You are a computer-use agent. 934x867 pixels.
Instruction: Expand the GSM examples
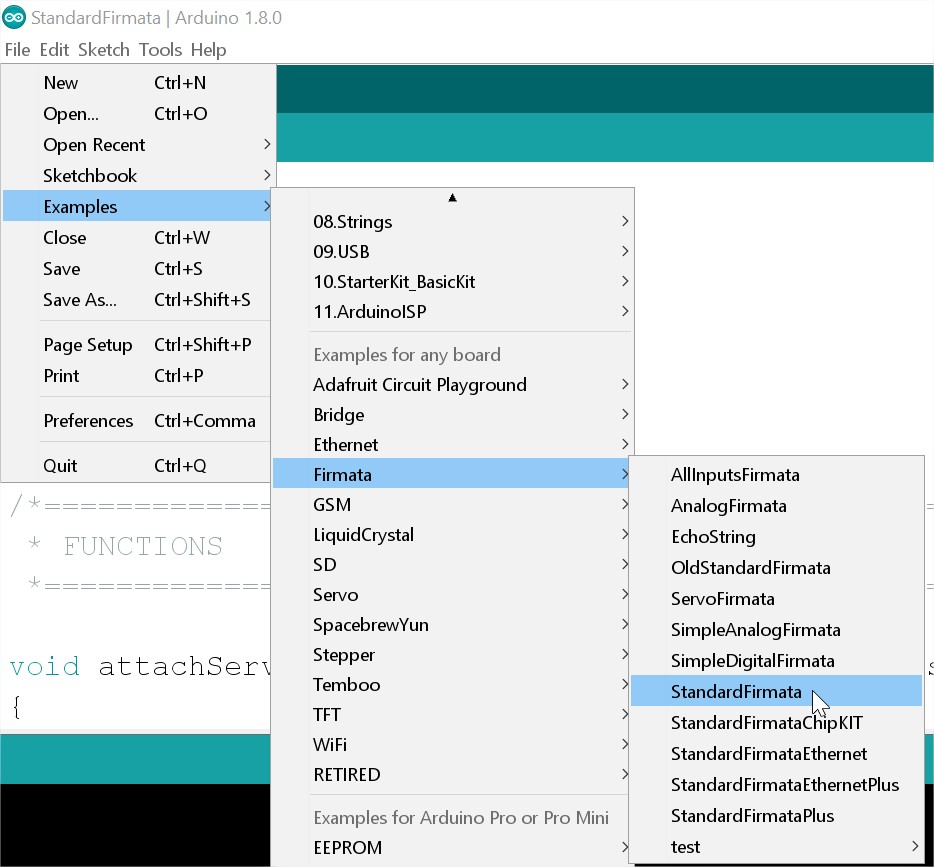click(x=452, y=505)
